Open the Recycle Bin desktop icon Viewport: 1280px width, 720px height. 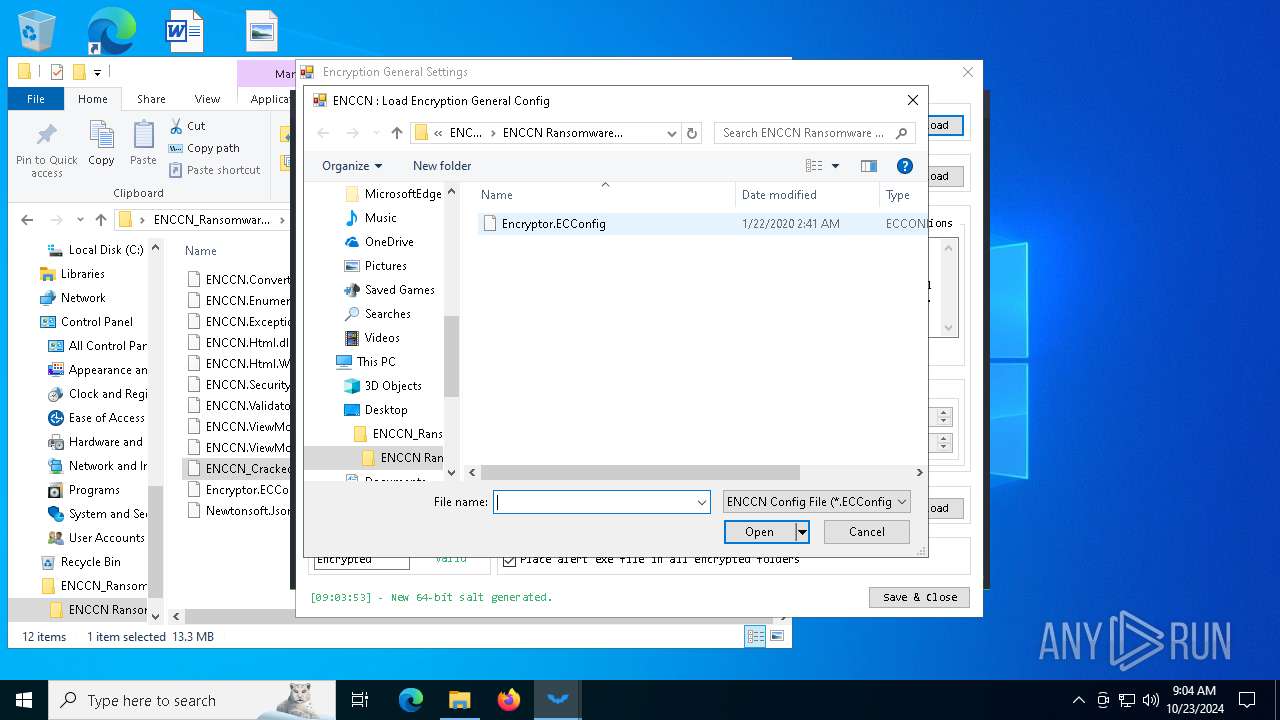37,31
